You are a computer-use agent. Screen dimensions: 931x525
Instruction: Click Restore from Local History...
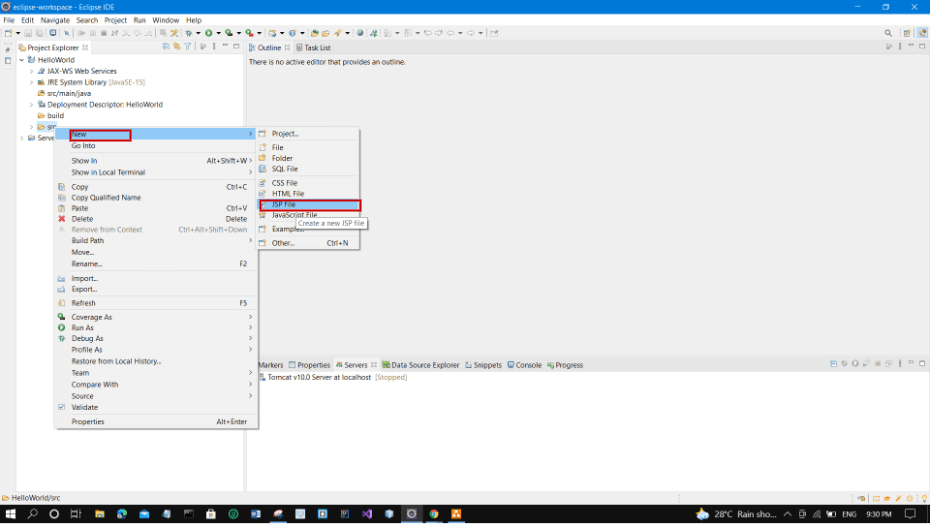[156, 361]
